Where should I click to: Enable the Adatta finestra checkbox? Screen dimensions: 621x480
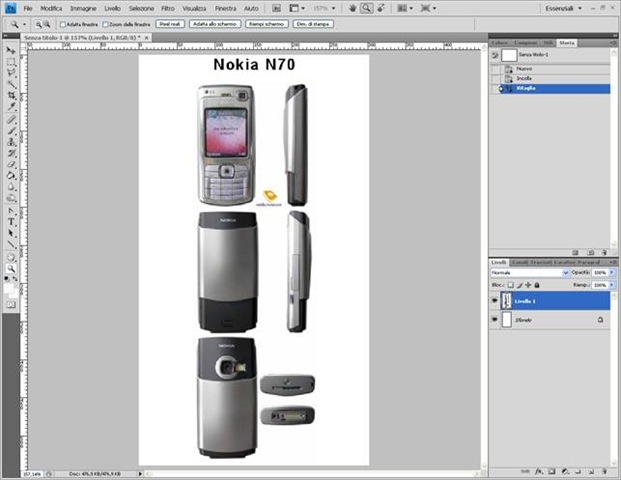click(x=63, y=23)
